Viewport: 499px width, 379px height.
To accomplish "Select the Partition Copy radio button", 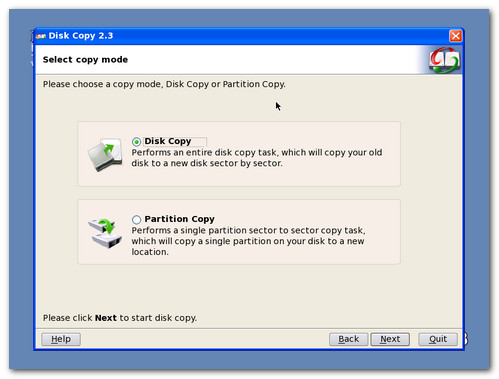I will [x=136, y=219].
